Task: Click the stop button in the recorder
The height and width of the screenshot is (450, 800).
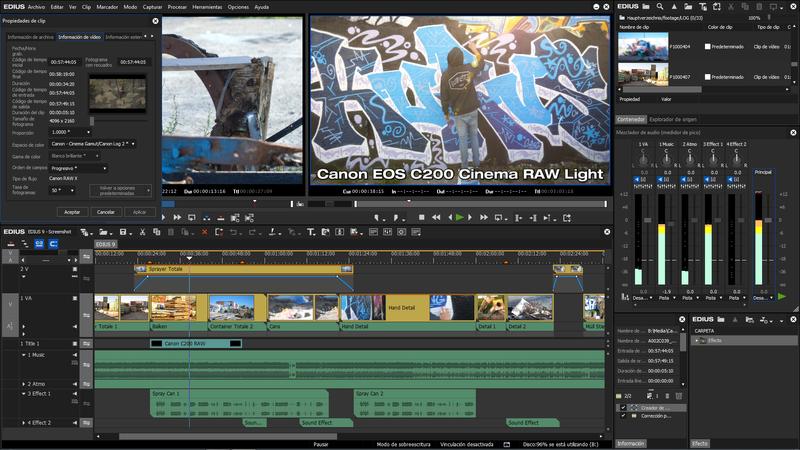Action: click(x=421, y=218)
